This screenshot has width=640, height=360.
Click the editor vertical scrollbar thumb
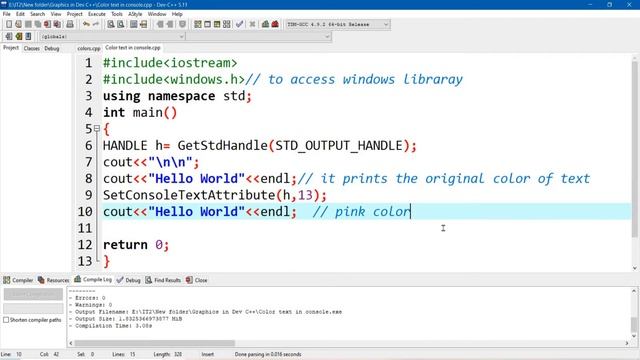(634, 149)
